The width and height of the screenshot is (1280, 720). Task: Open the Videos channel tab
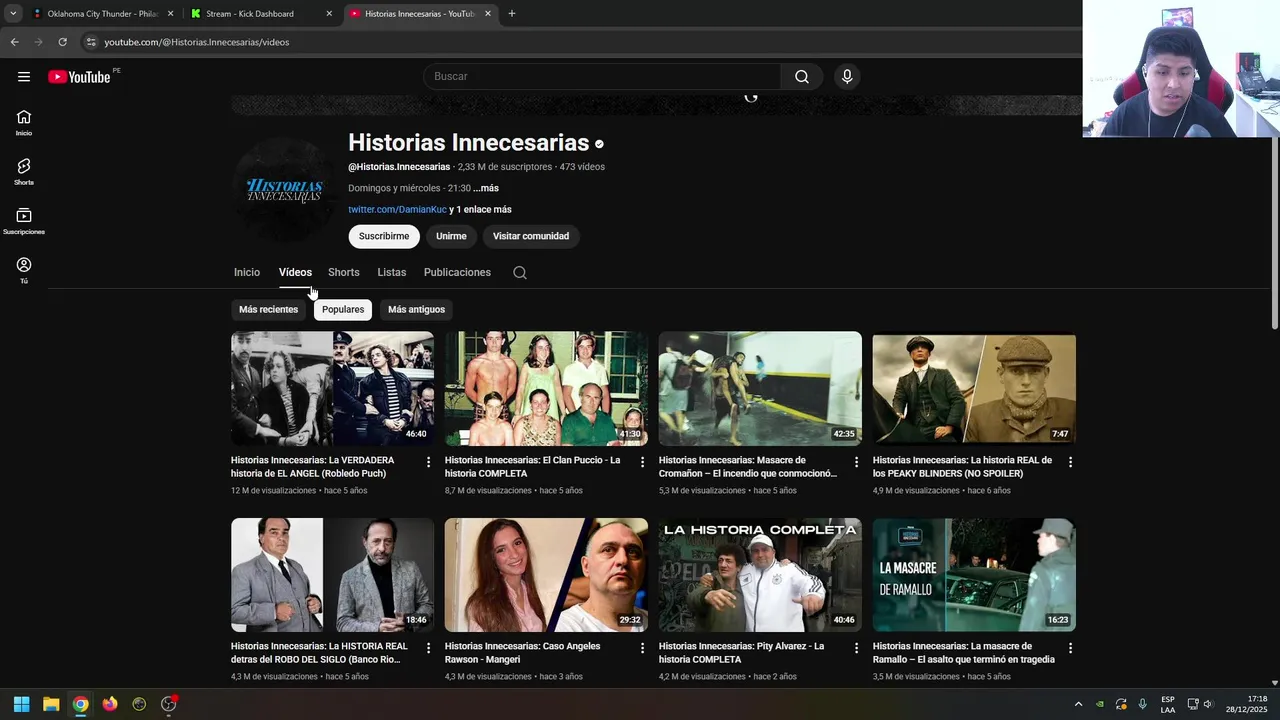(x=295, y=272)
